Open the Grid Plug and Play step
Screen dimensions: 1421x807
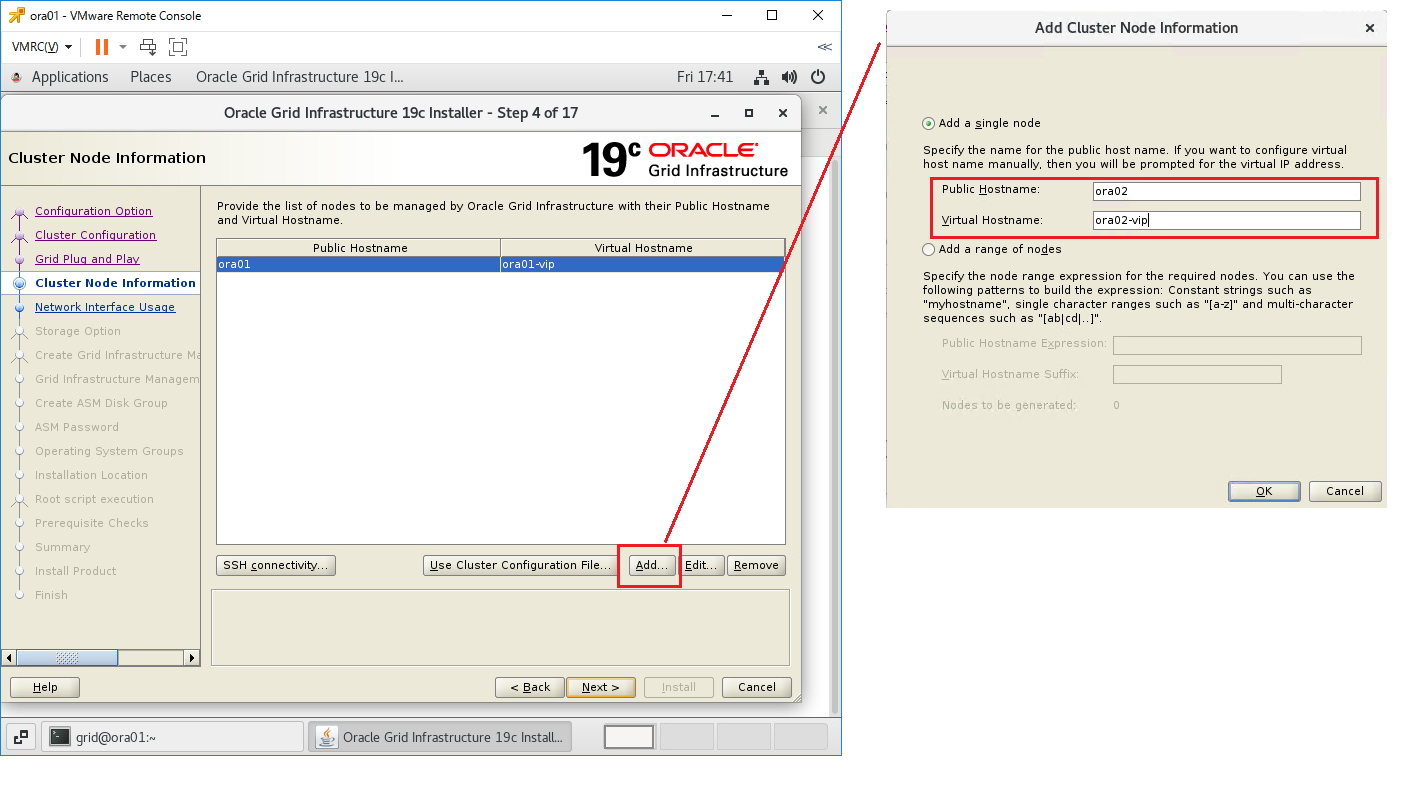(87, 259)
